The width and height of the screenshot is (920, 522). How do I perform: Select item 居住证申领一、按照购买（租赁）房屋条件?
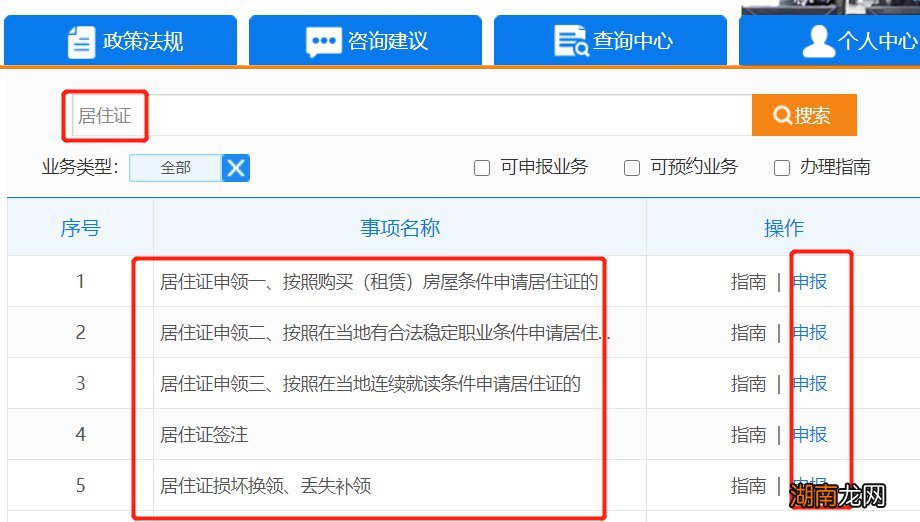coord(378,282)
